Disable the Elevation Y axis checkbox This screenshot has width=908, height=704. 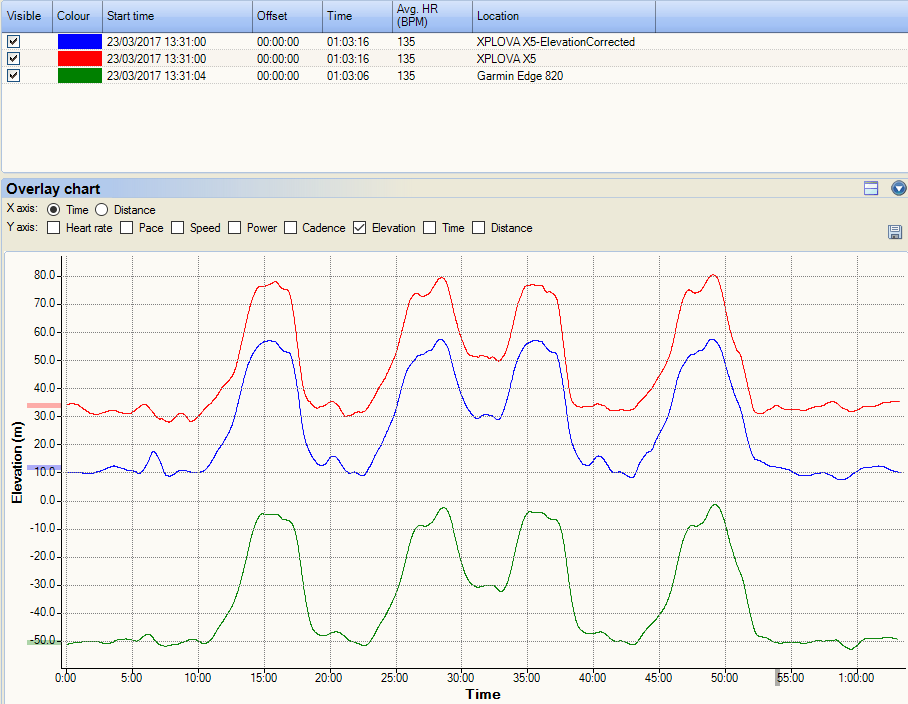[360, 228]
